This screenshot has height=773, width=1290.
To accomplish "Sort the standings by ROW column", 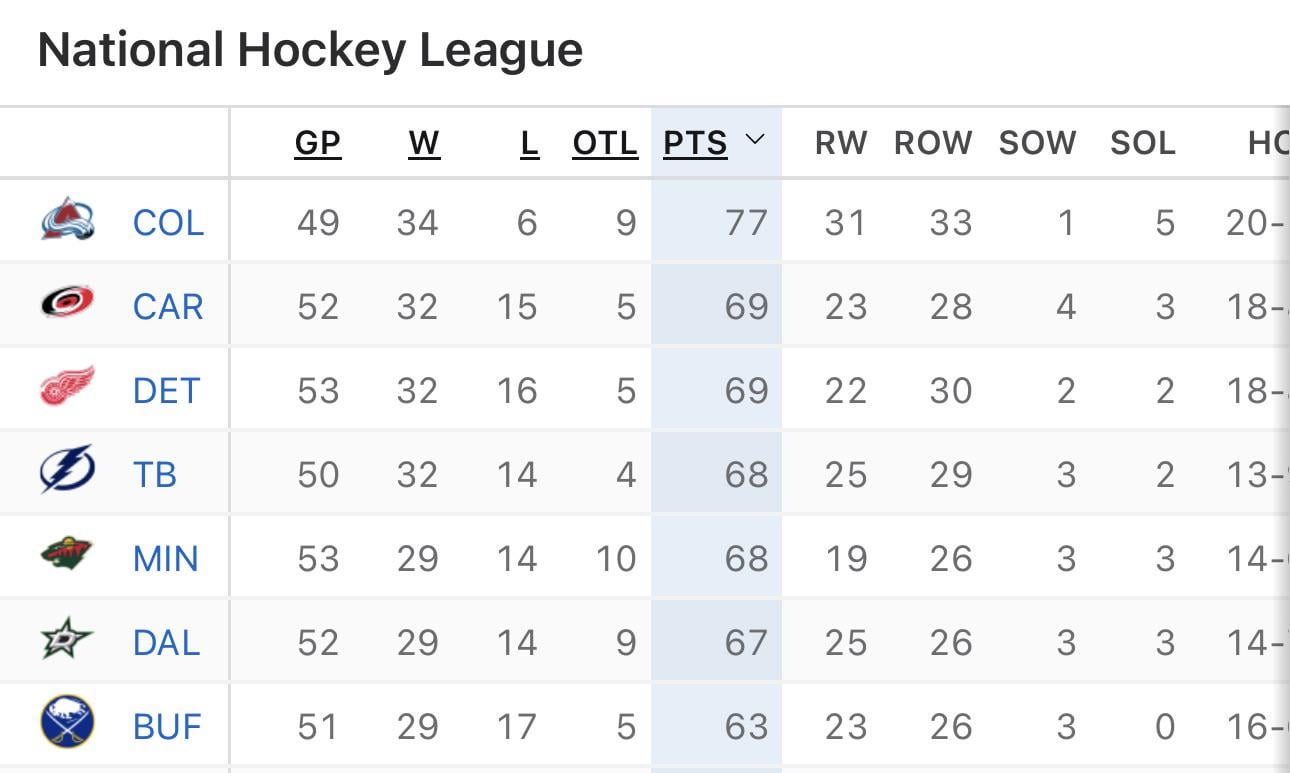I will pos(932,141).
